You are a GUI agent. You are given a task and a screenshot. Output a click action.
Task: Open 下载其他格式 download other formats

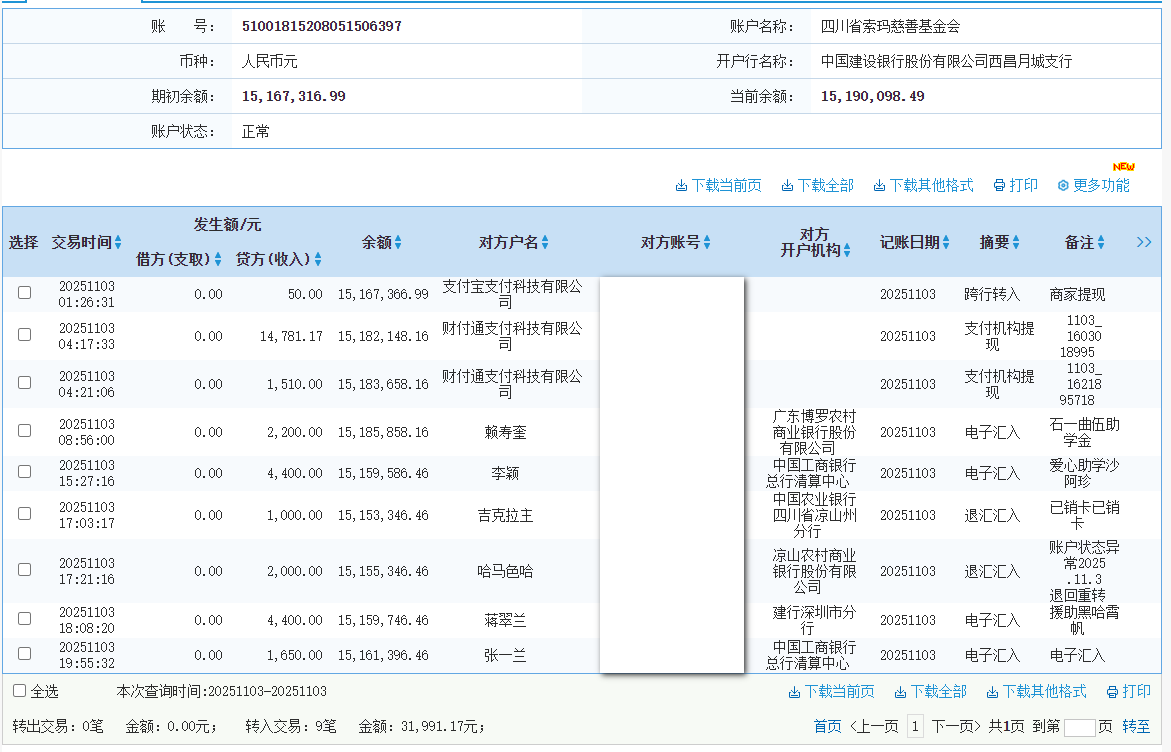click(x=922, y=184)
